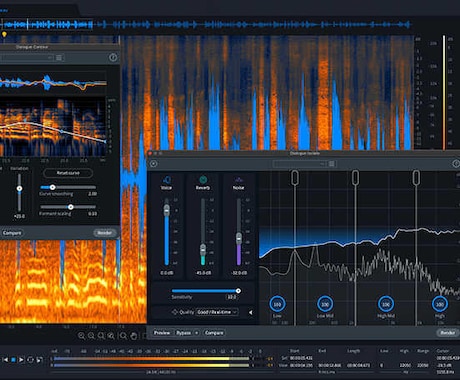Click the yellow marker pin below waveform overview
460x380 pixels.
[x=4, y=34]
